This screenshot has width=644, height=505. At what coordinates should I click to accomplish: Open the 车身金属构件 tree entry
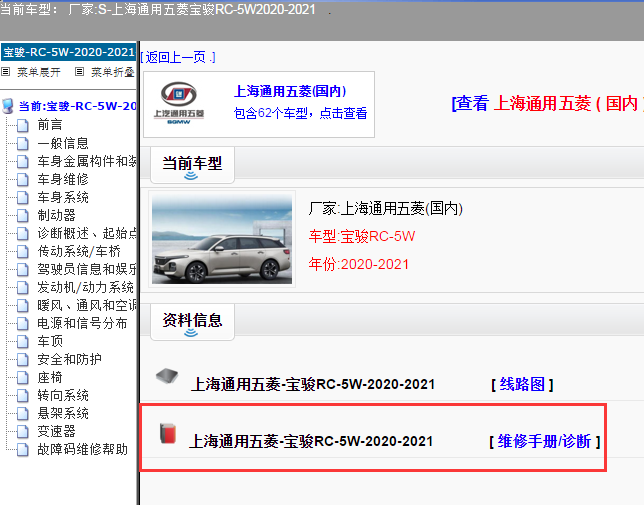coord(87,161)
